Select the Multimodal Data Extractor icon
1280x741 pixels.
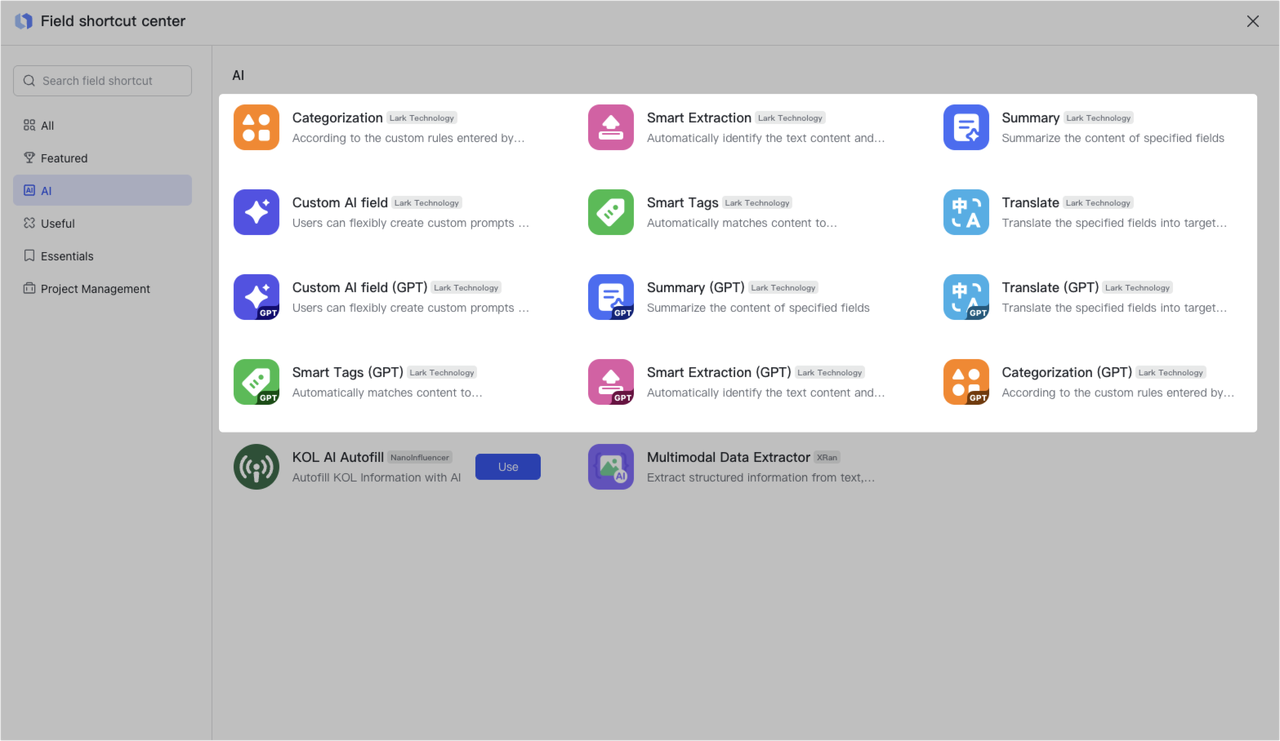point(611,467)
